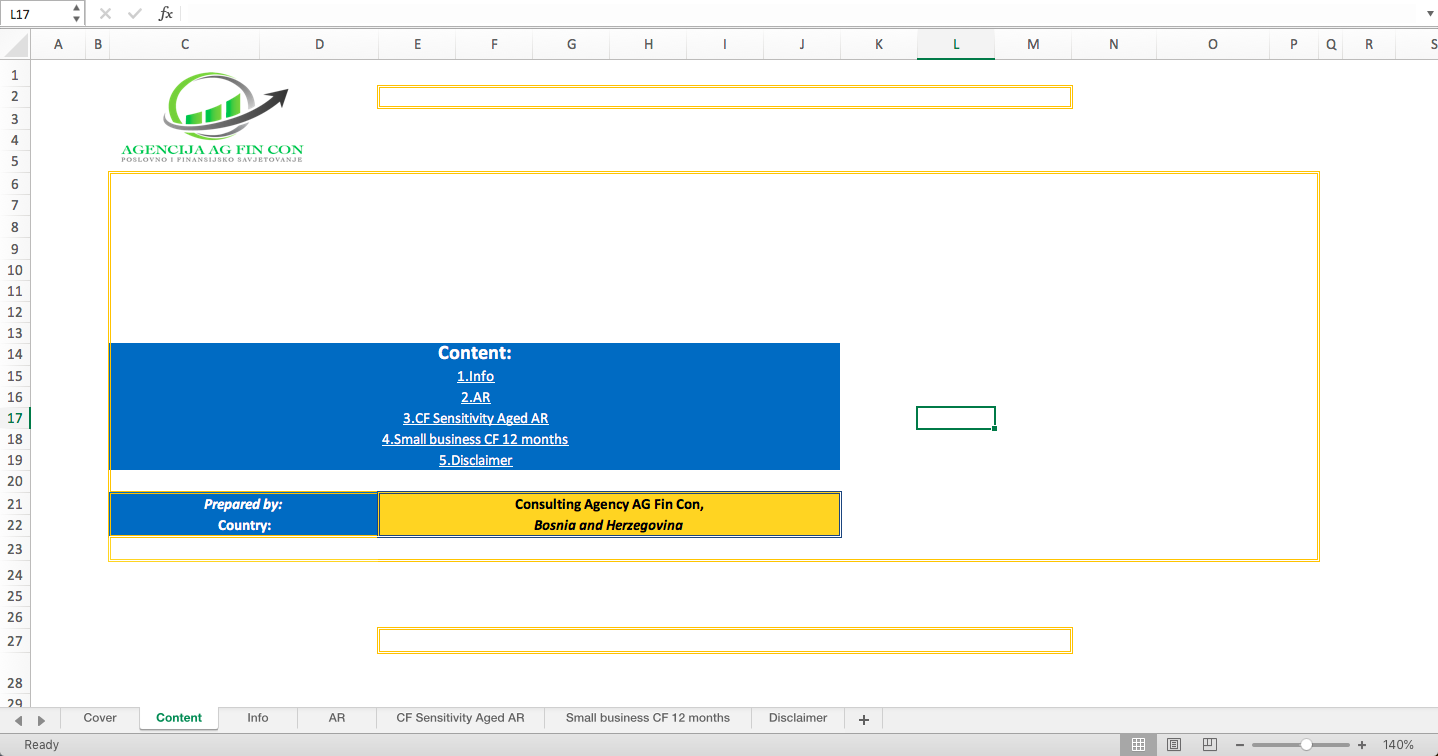
Task: Open the Cover sheet tab
Action: tap(100, 718)
